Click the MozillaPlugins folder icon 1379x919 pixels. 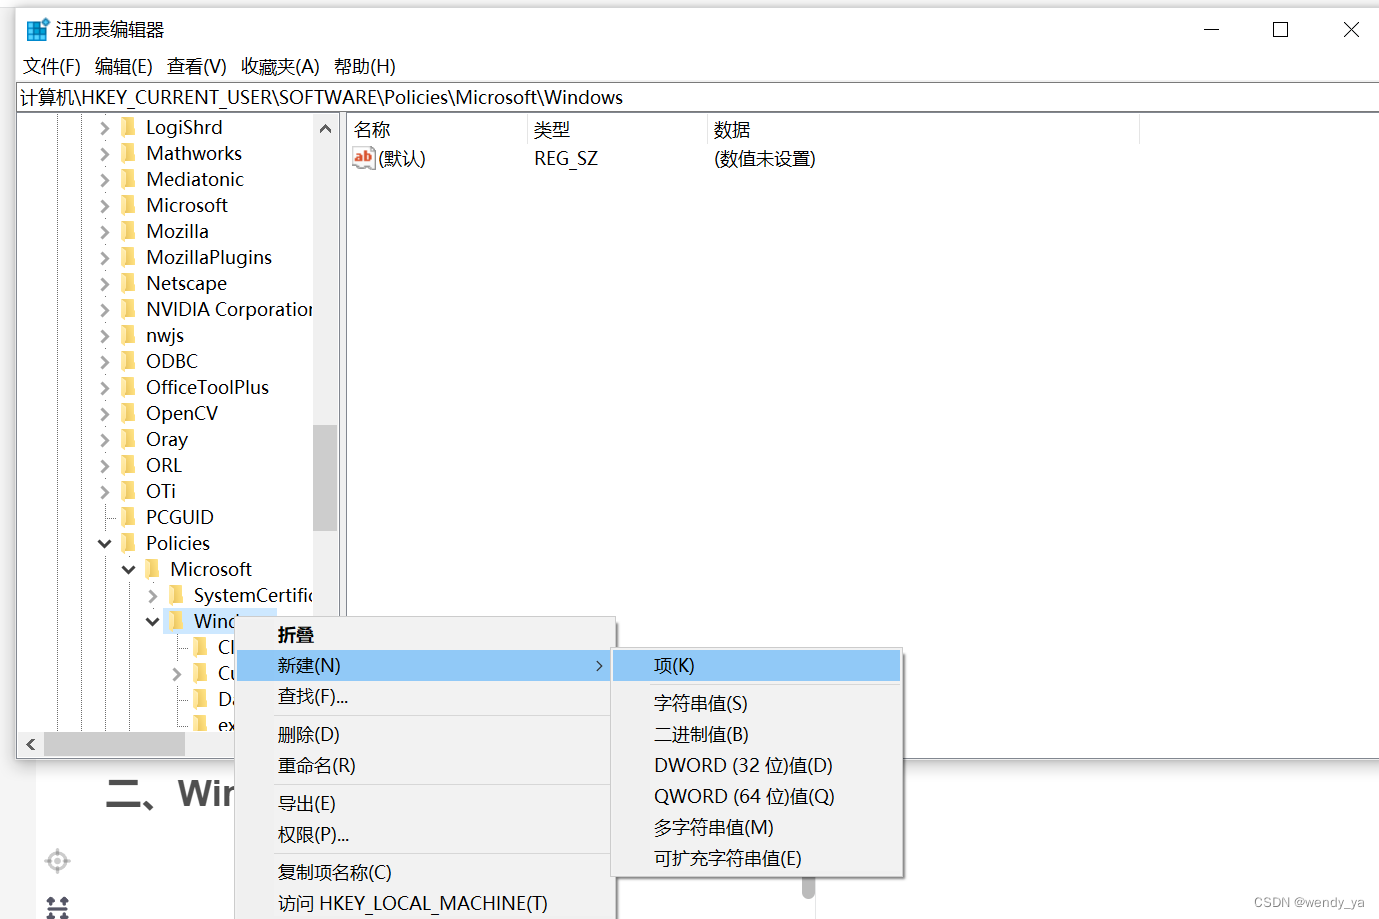pyautogui.click(x=128, y=257)
